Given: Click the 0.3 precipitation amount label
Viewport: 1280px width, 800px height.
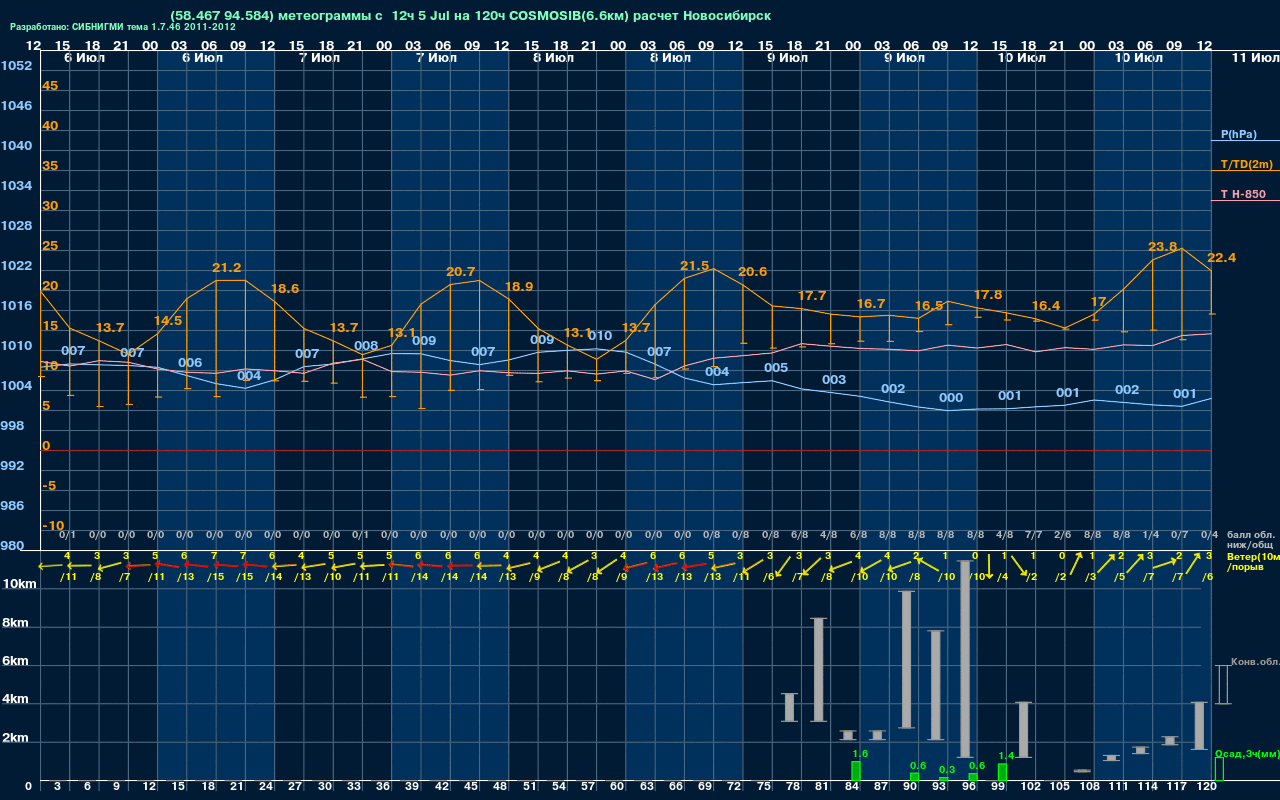Looking at the screenshot, I should (948, 768).
